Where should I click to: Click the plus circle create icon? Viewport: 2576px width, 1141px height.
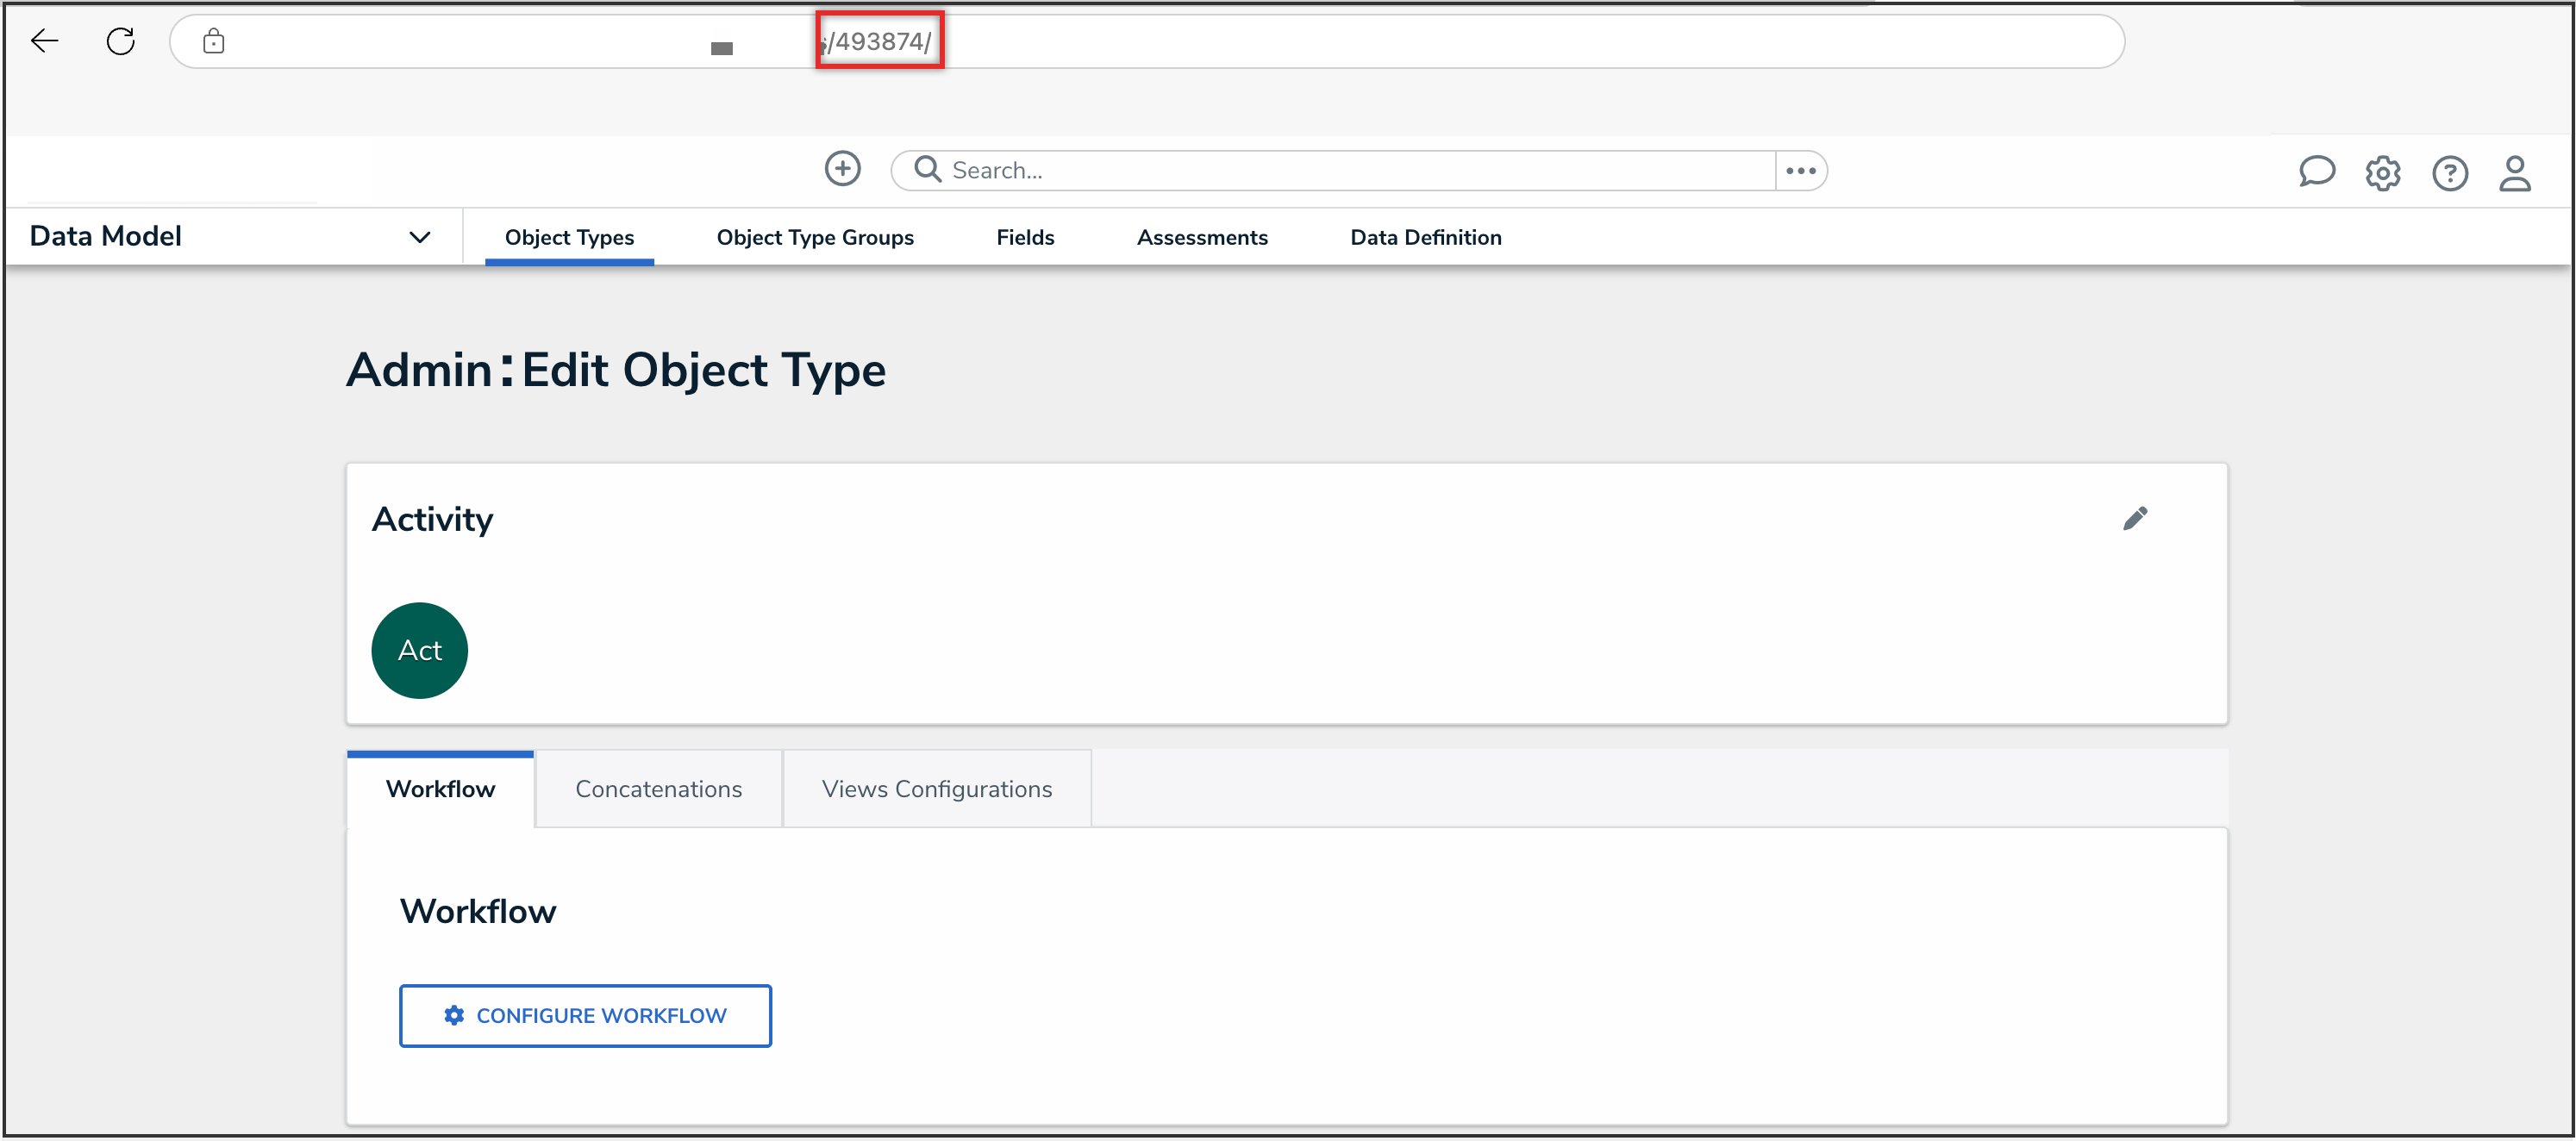pos(842,169)
